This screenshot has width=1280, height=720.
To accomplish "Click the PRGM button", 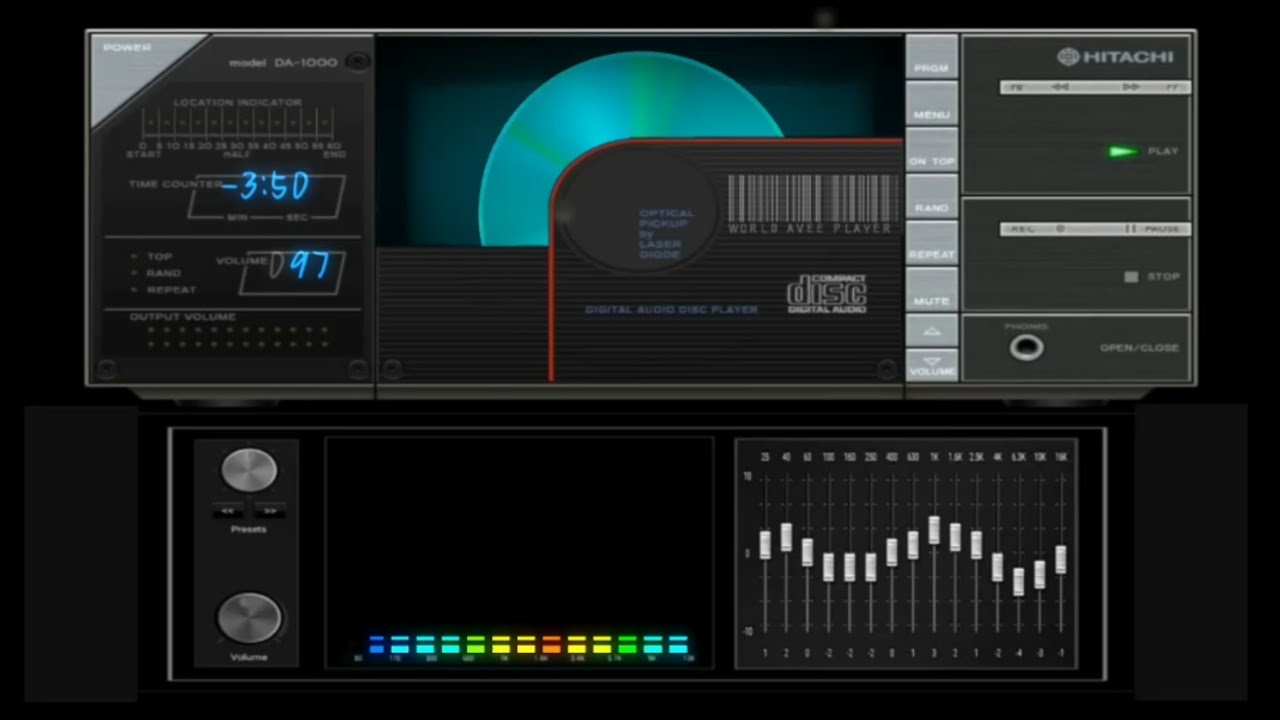I will pyautogui.click(x=931, y=57).
